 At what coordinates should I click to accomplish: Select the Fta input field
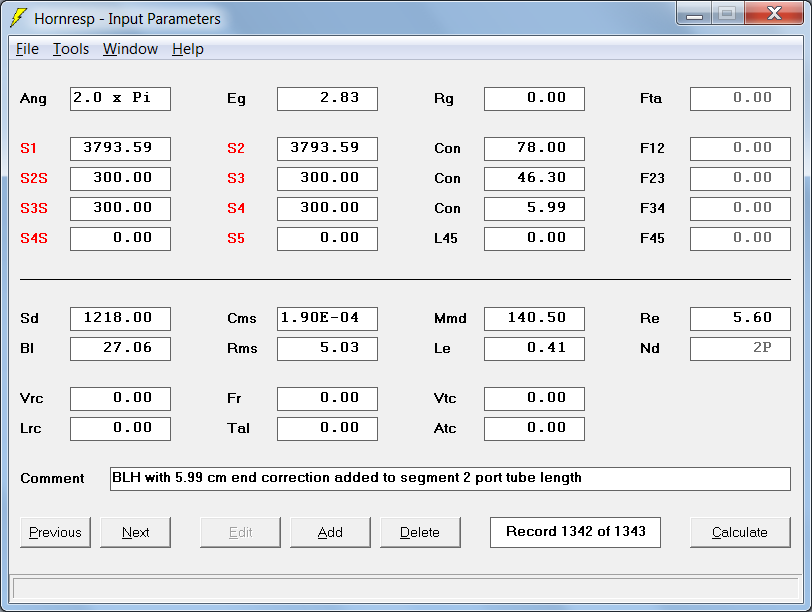(741, 99)
